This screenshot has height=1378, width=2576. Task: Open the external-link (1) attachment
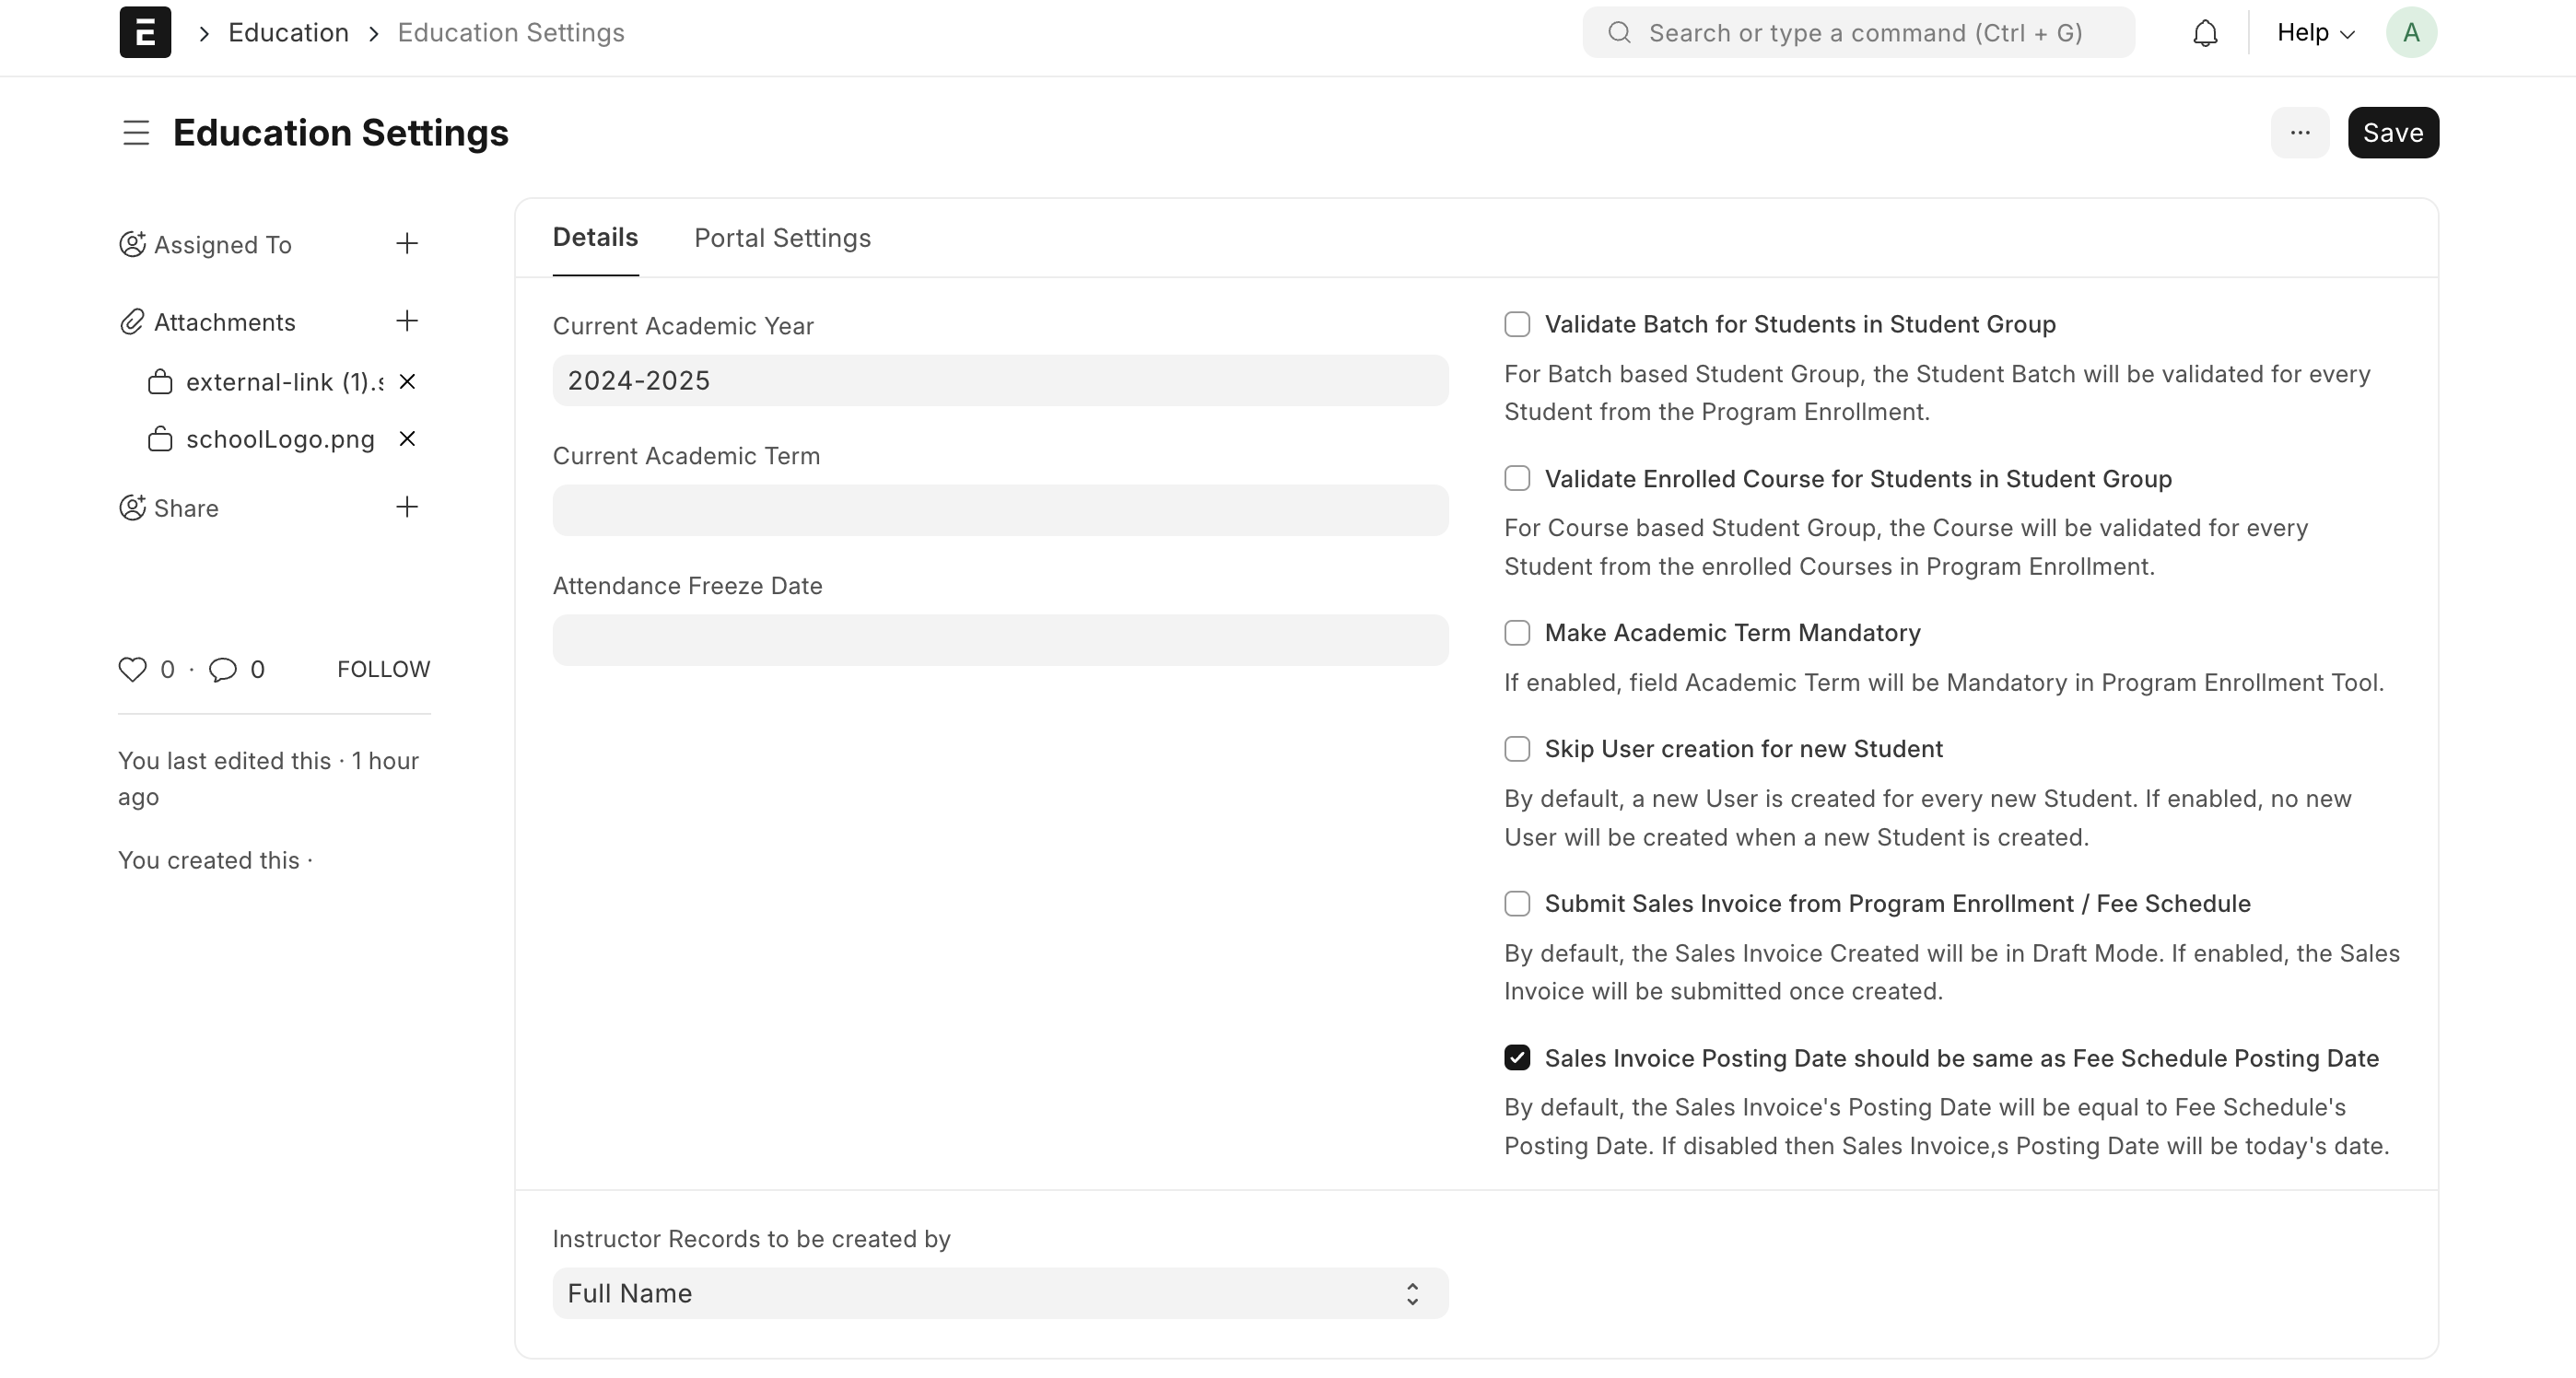pyautogui.click(x=284, y=382)
